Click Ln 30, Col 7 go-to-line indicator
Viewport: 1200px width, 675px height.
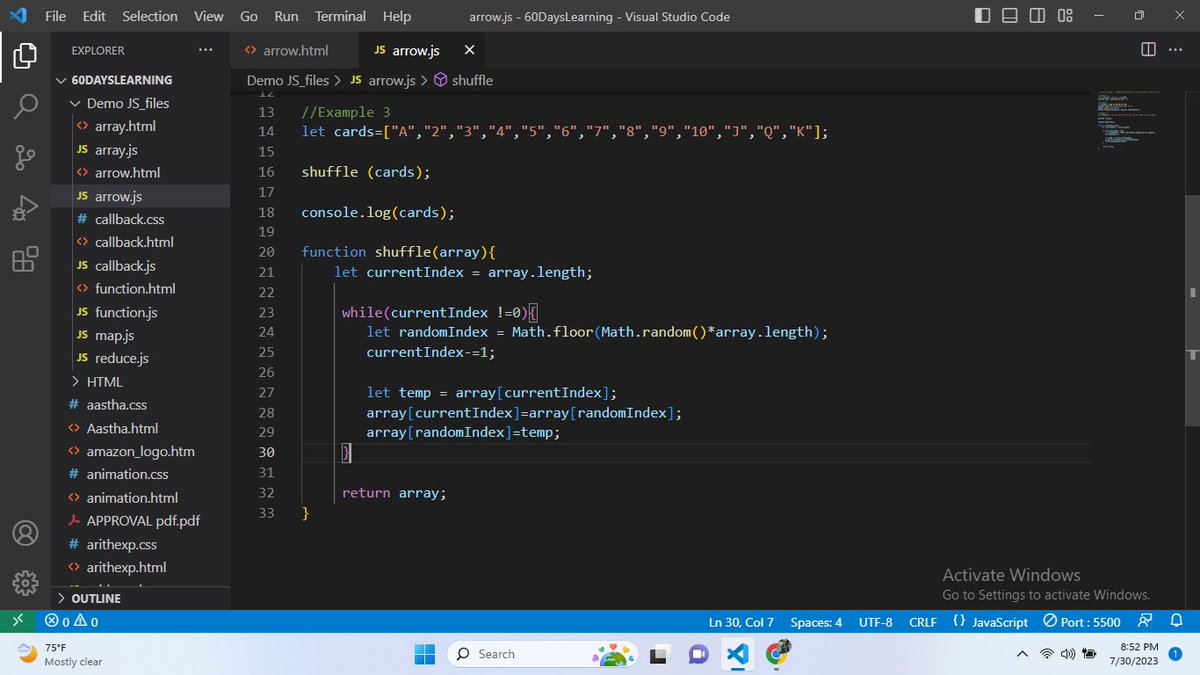click(741, 622)
